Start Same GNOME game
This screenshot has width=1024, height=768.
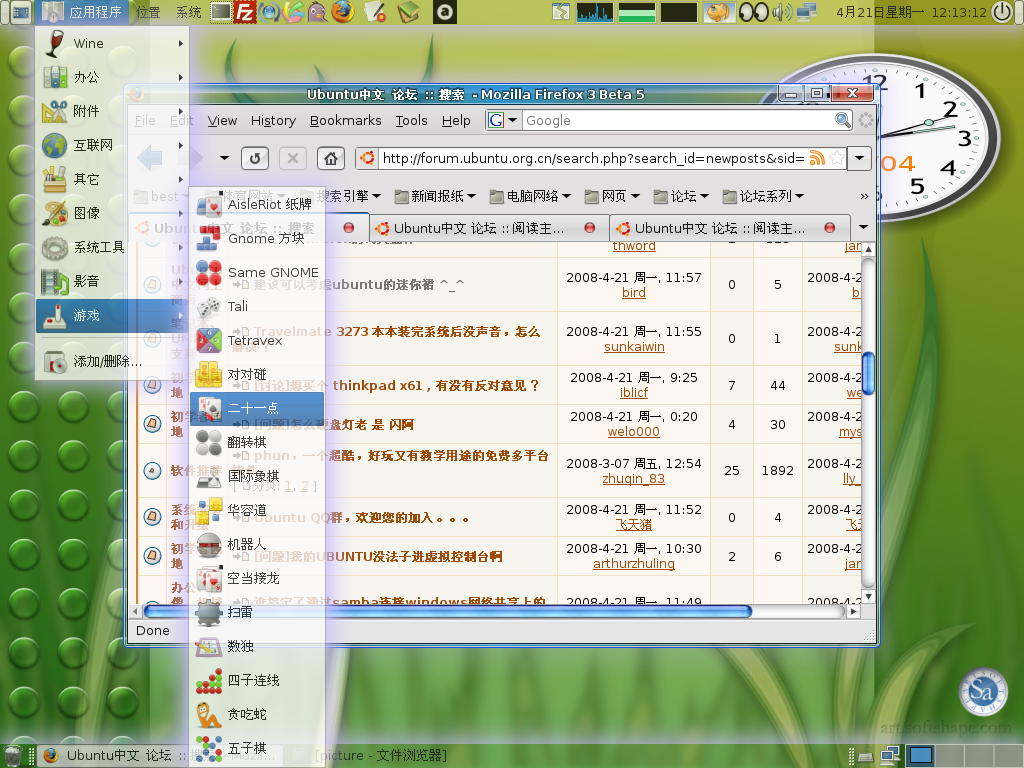(257, 272)
